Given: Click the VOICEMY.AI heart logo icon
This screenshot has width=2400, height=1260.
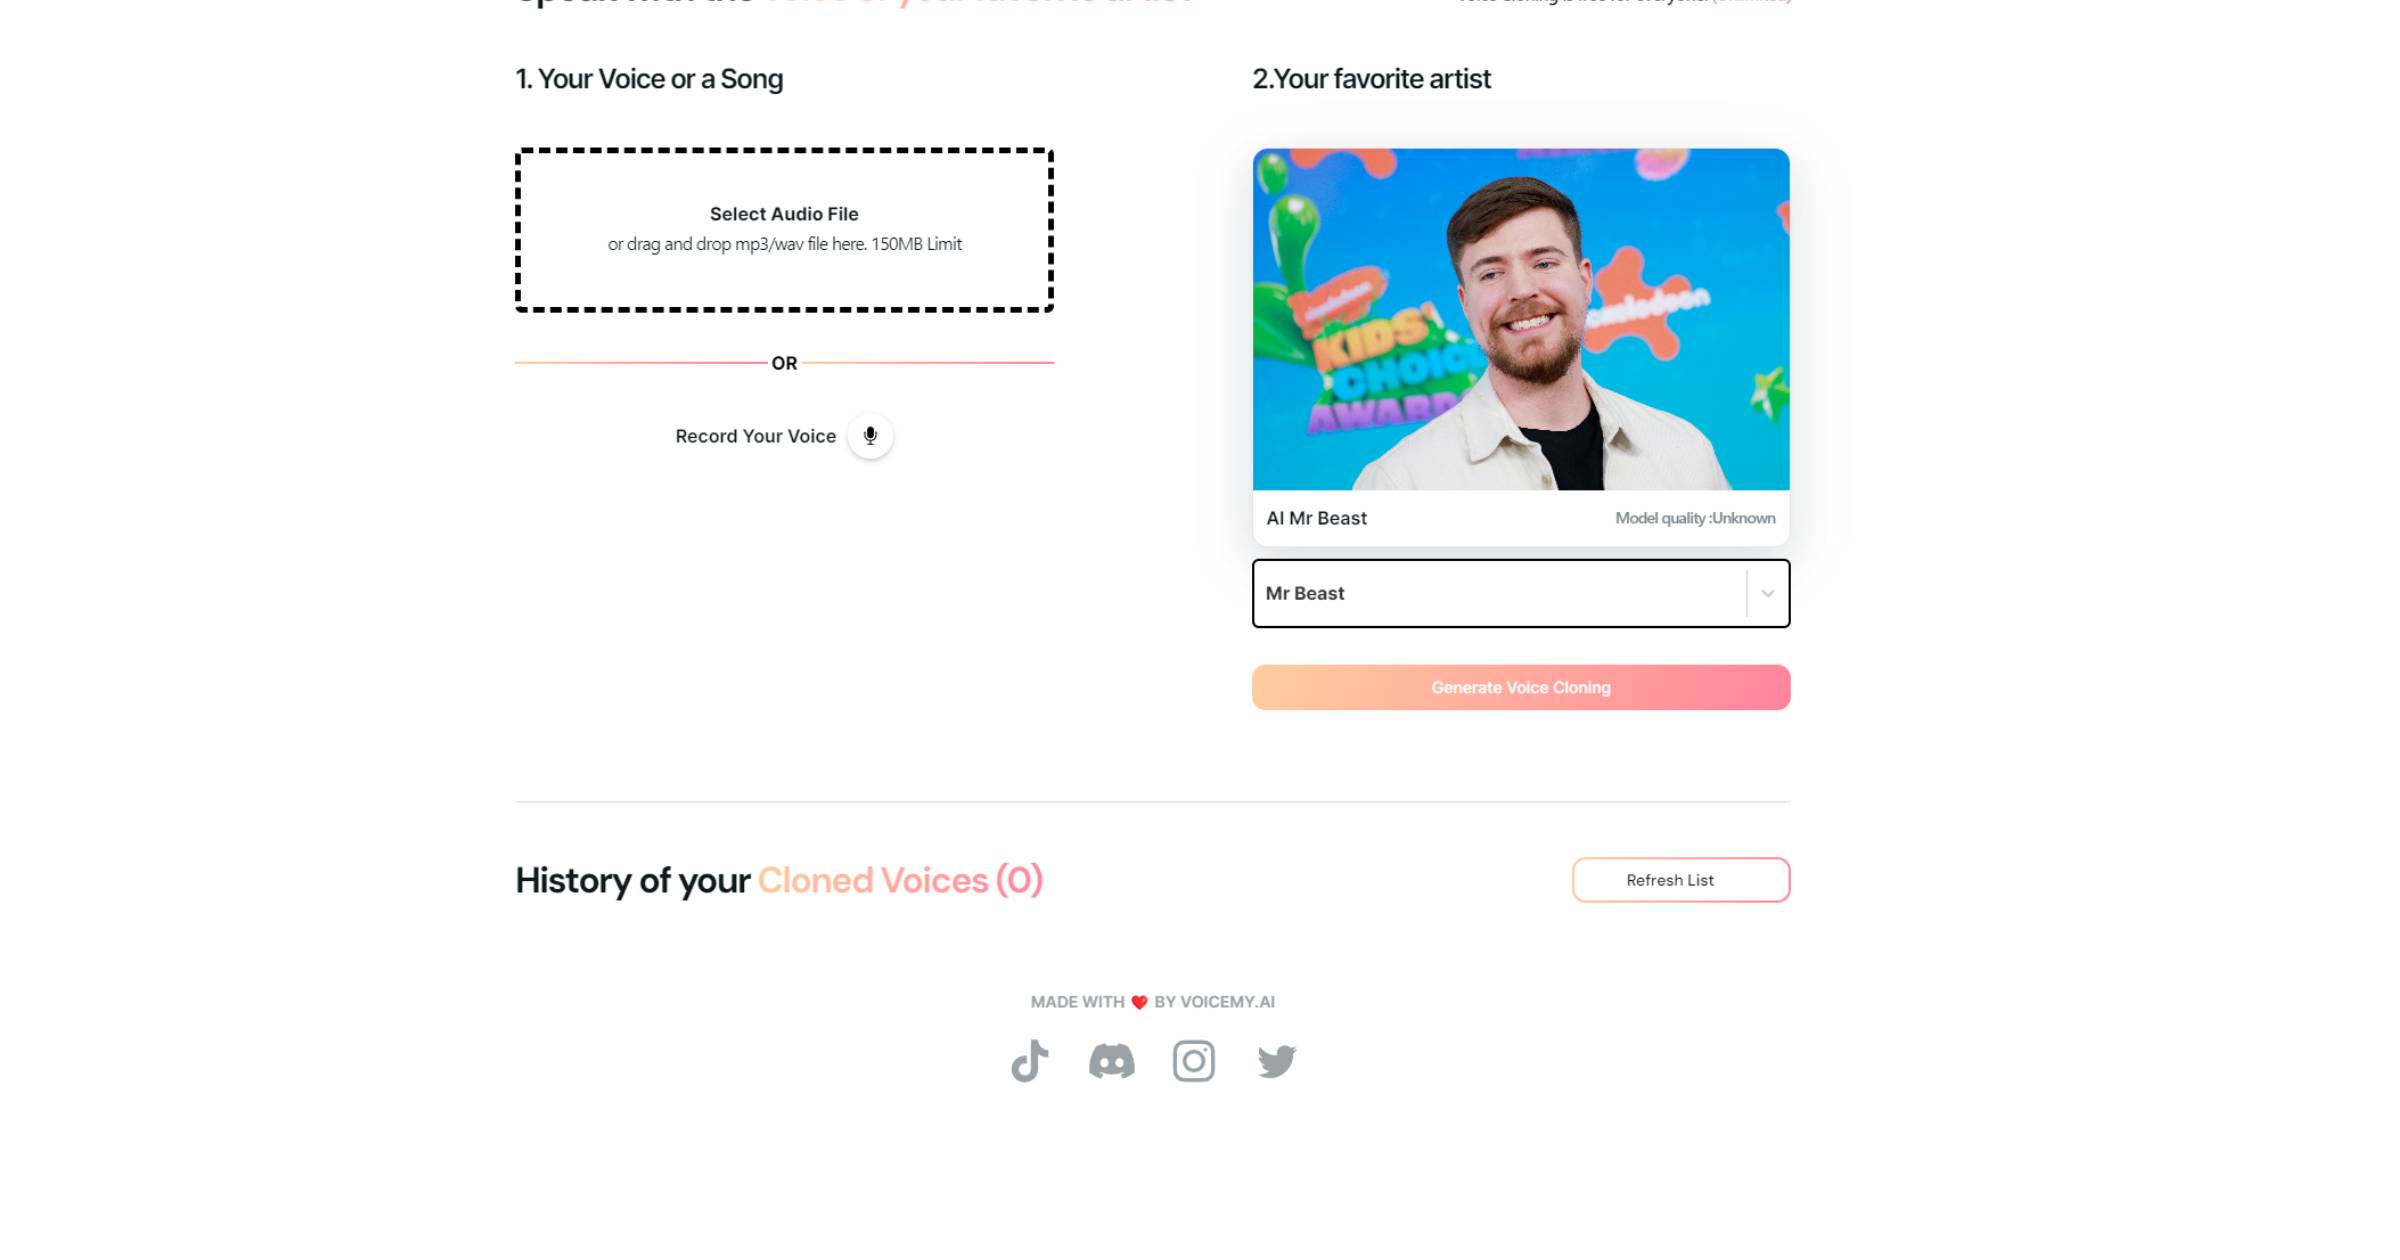Looking at the screenshot, I should point(1140,1001).
